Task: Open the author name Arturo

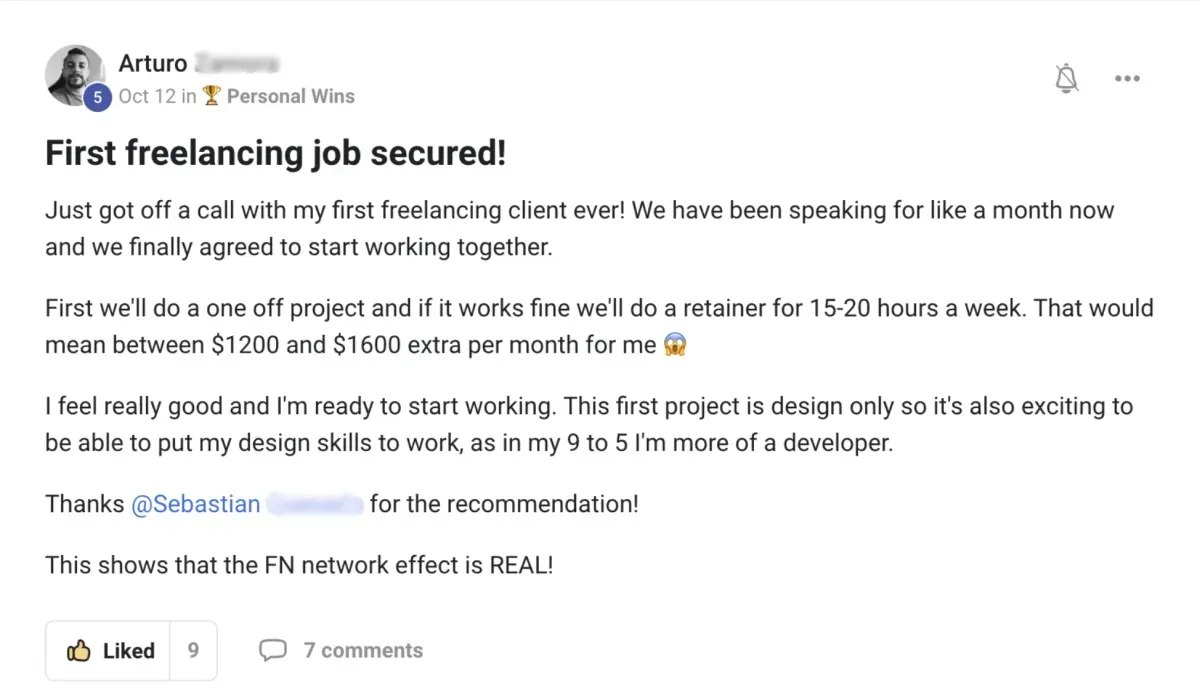Action: point(153,63)
